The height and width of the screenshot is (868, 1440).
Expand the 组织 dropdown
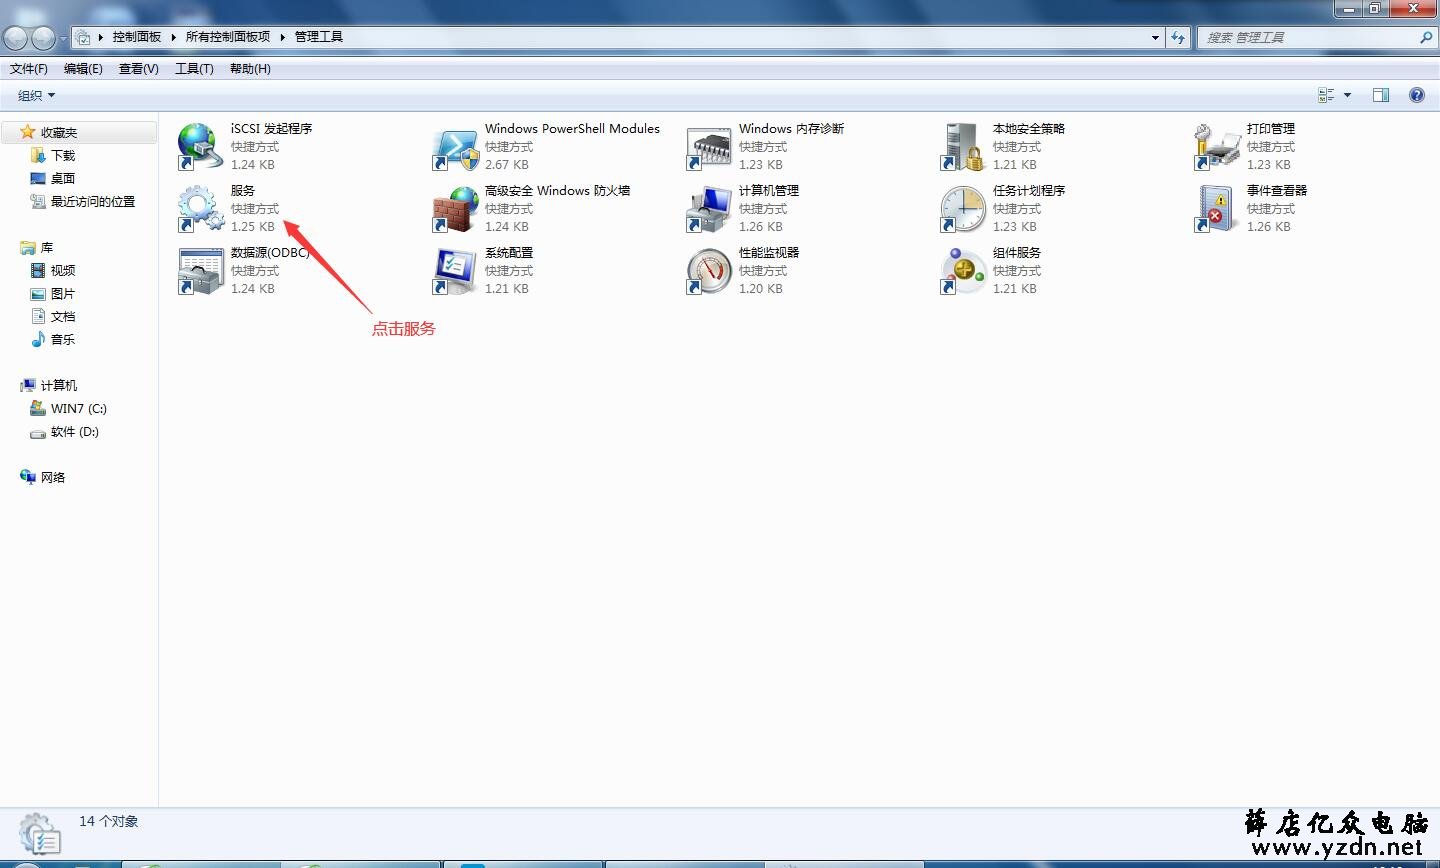click(37, 95)
